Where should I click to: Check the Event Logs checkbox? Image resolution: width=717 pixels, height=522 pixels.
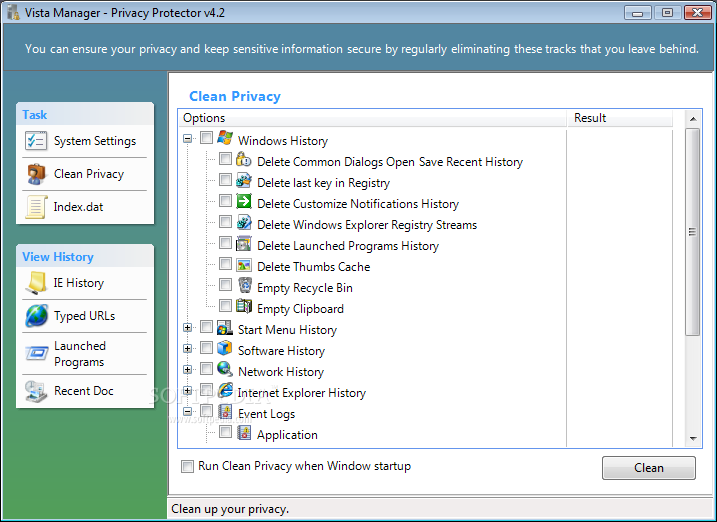pos(207,411)
